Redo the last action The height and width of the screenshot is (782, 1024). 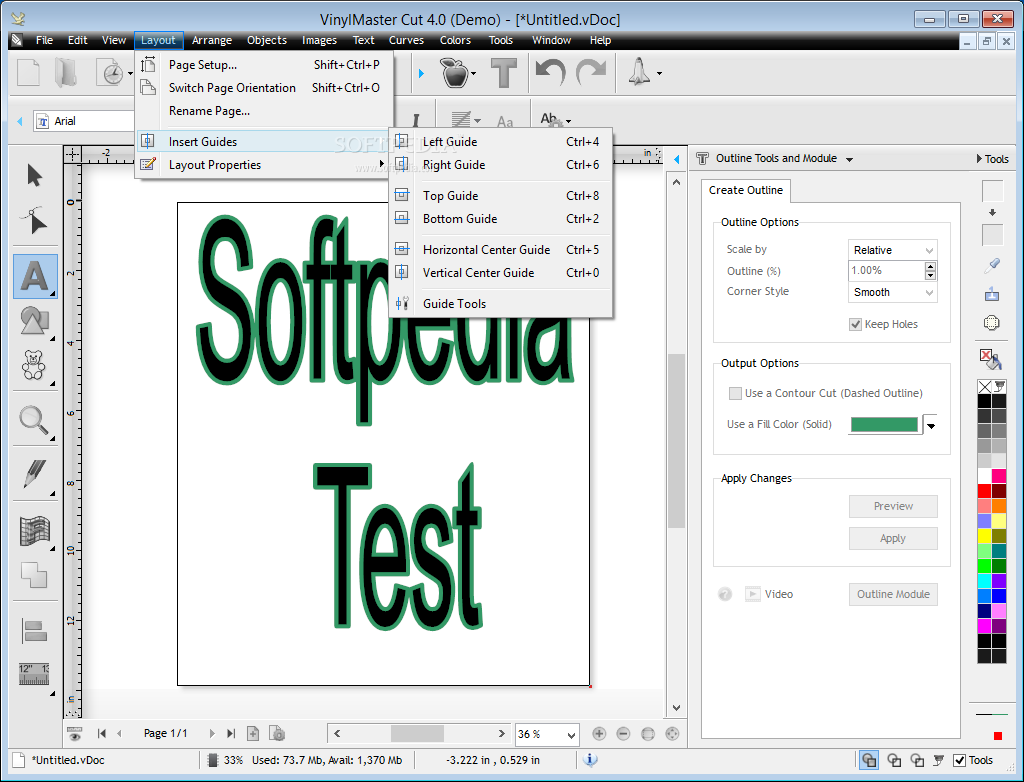[591, 73]
